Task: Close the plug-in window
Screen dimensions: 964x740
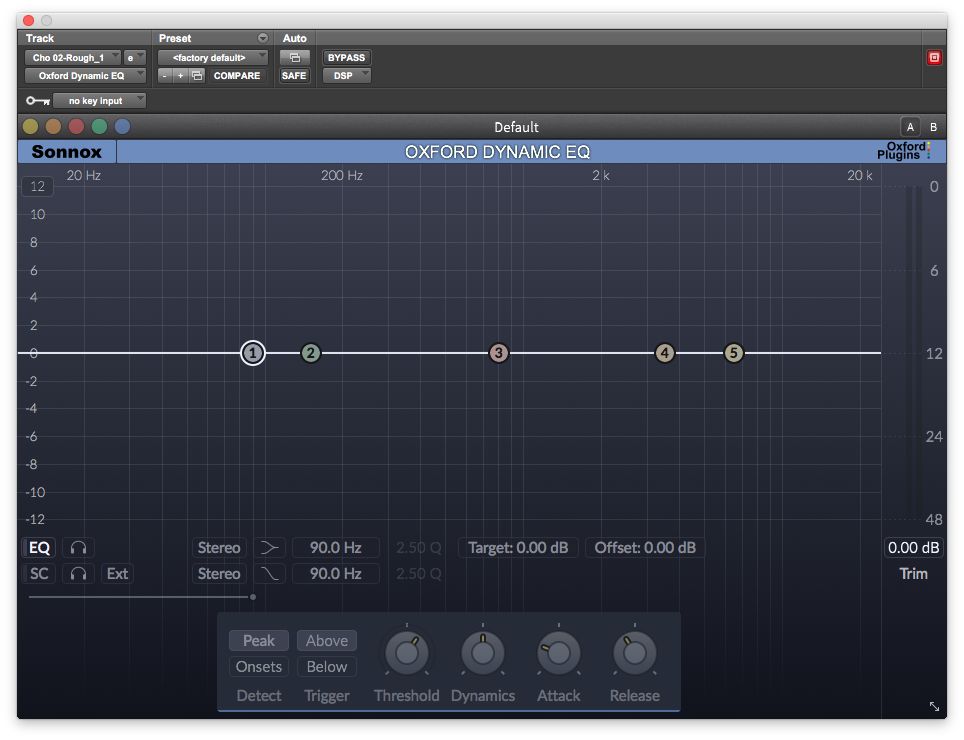Action: (28, 20)
